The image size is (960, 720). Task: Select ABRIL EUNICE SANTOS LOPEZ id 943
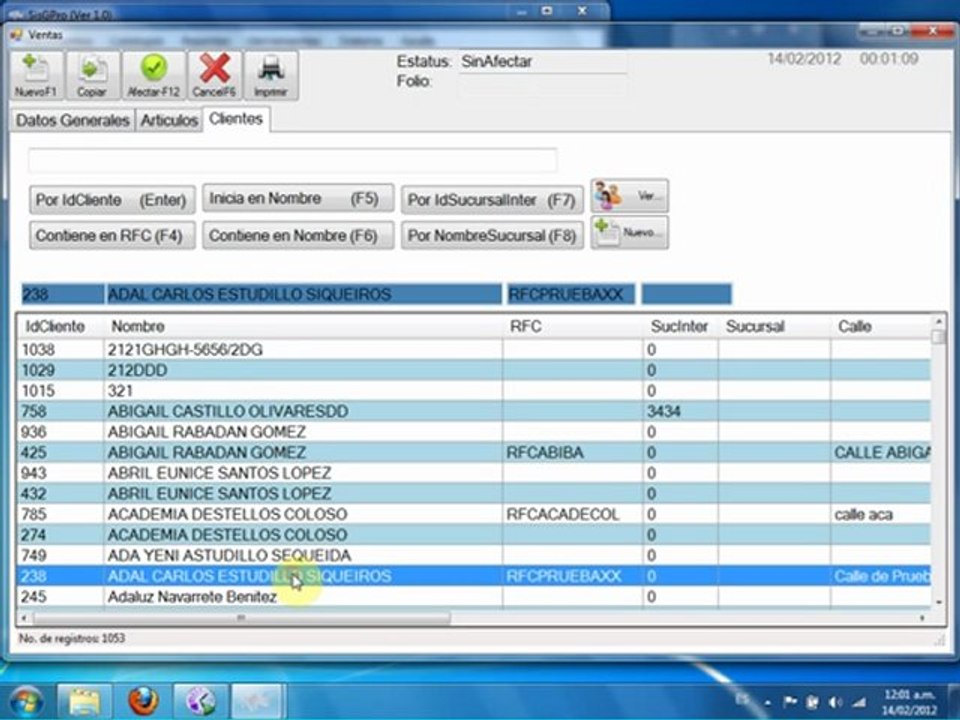(474, 473)
